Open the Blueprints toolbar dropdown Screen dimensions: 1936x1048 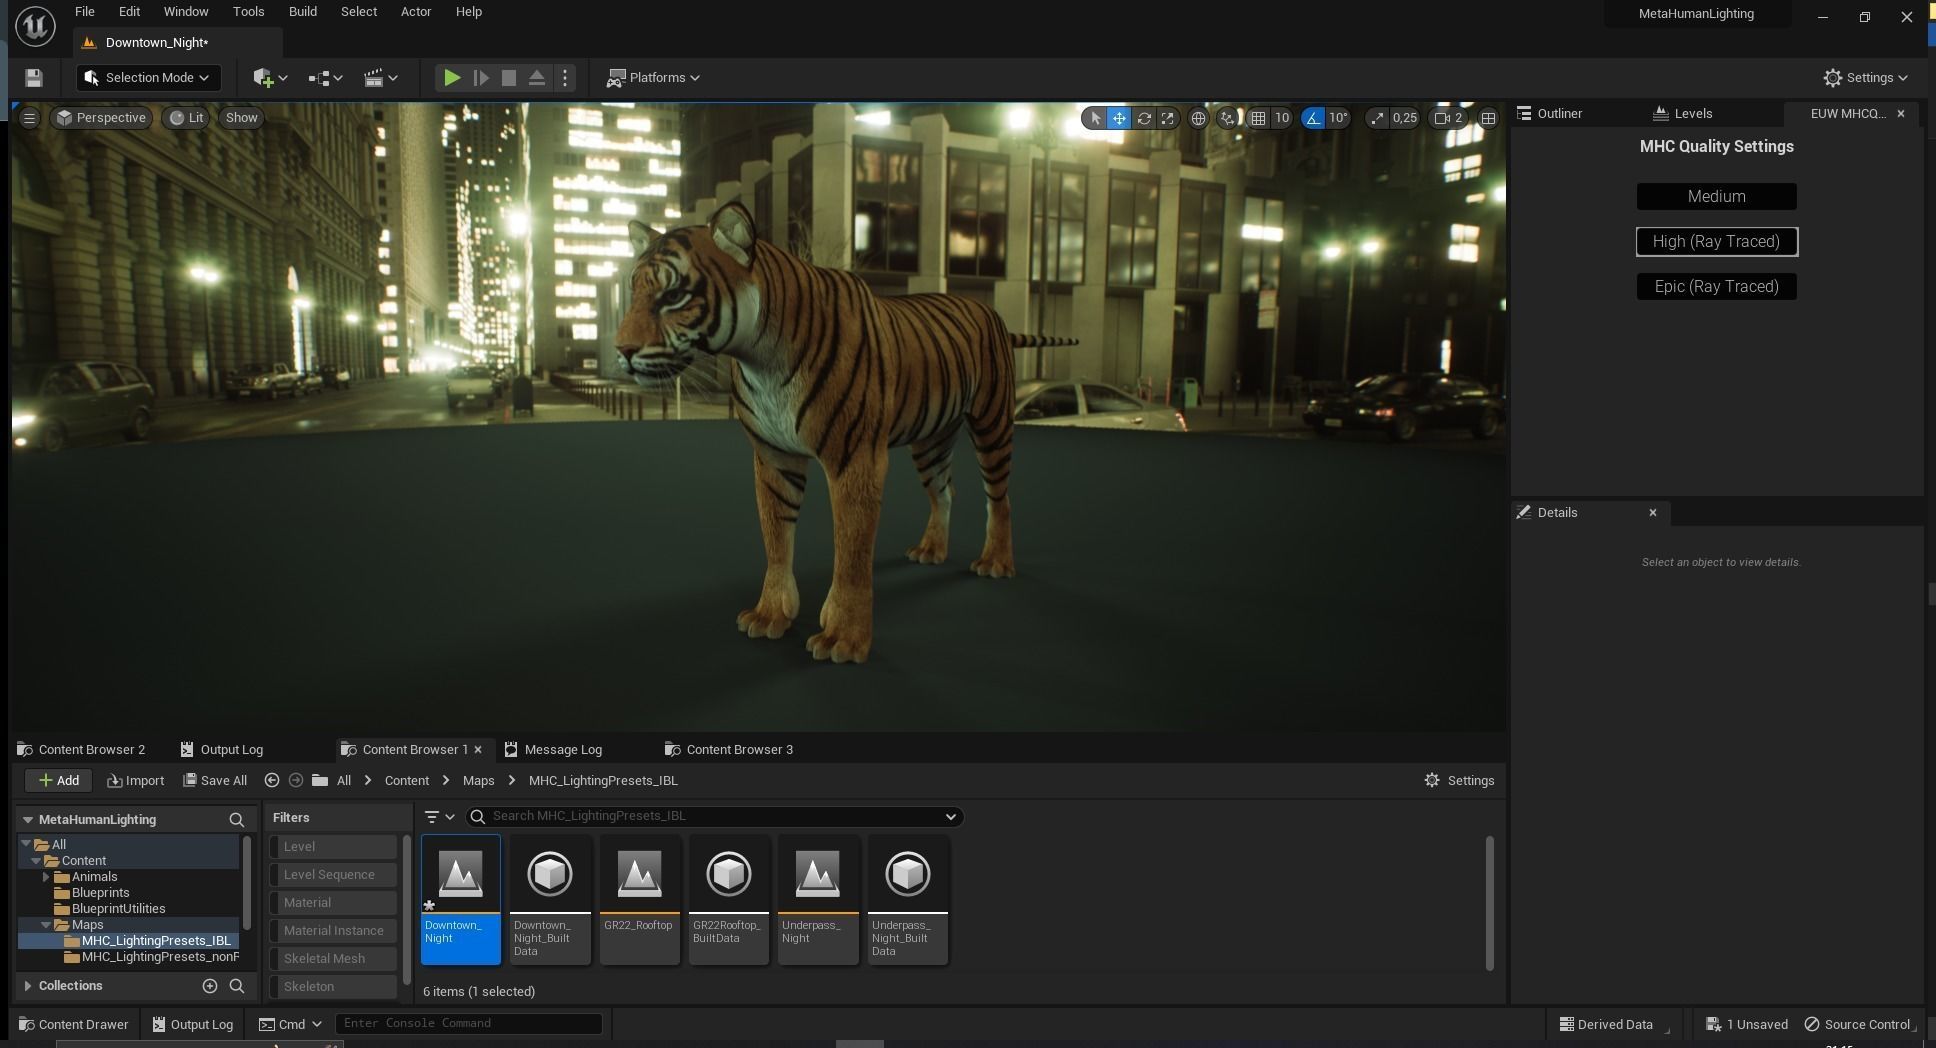pos(326,78)
